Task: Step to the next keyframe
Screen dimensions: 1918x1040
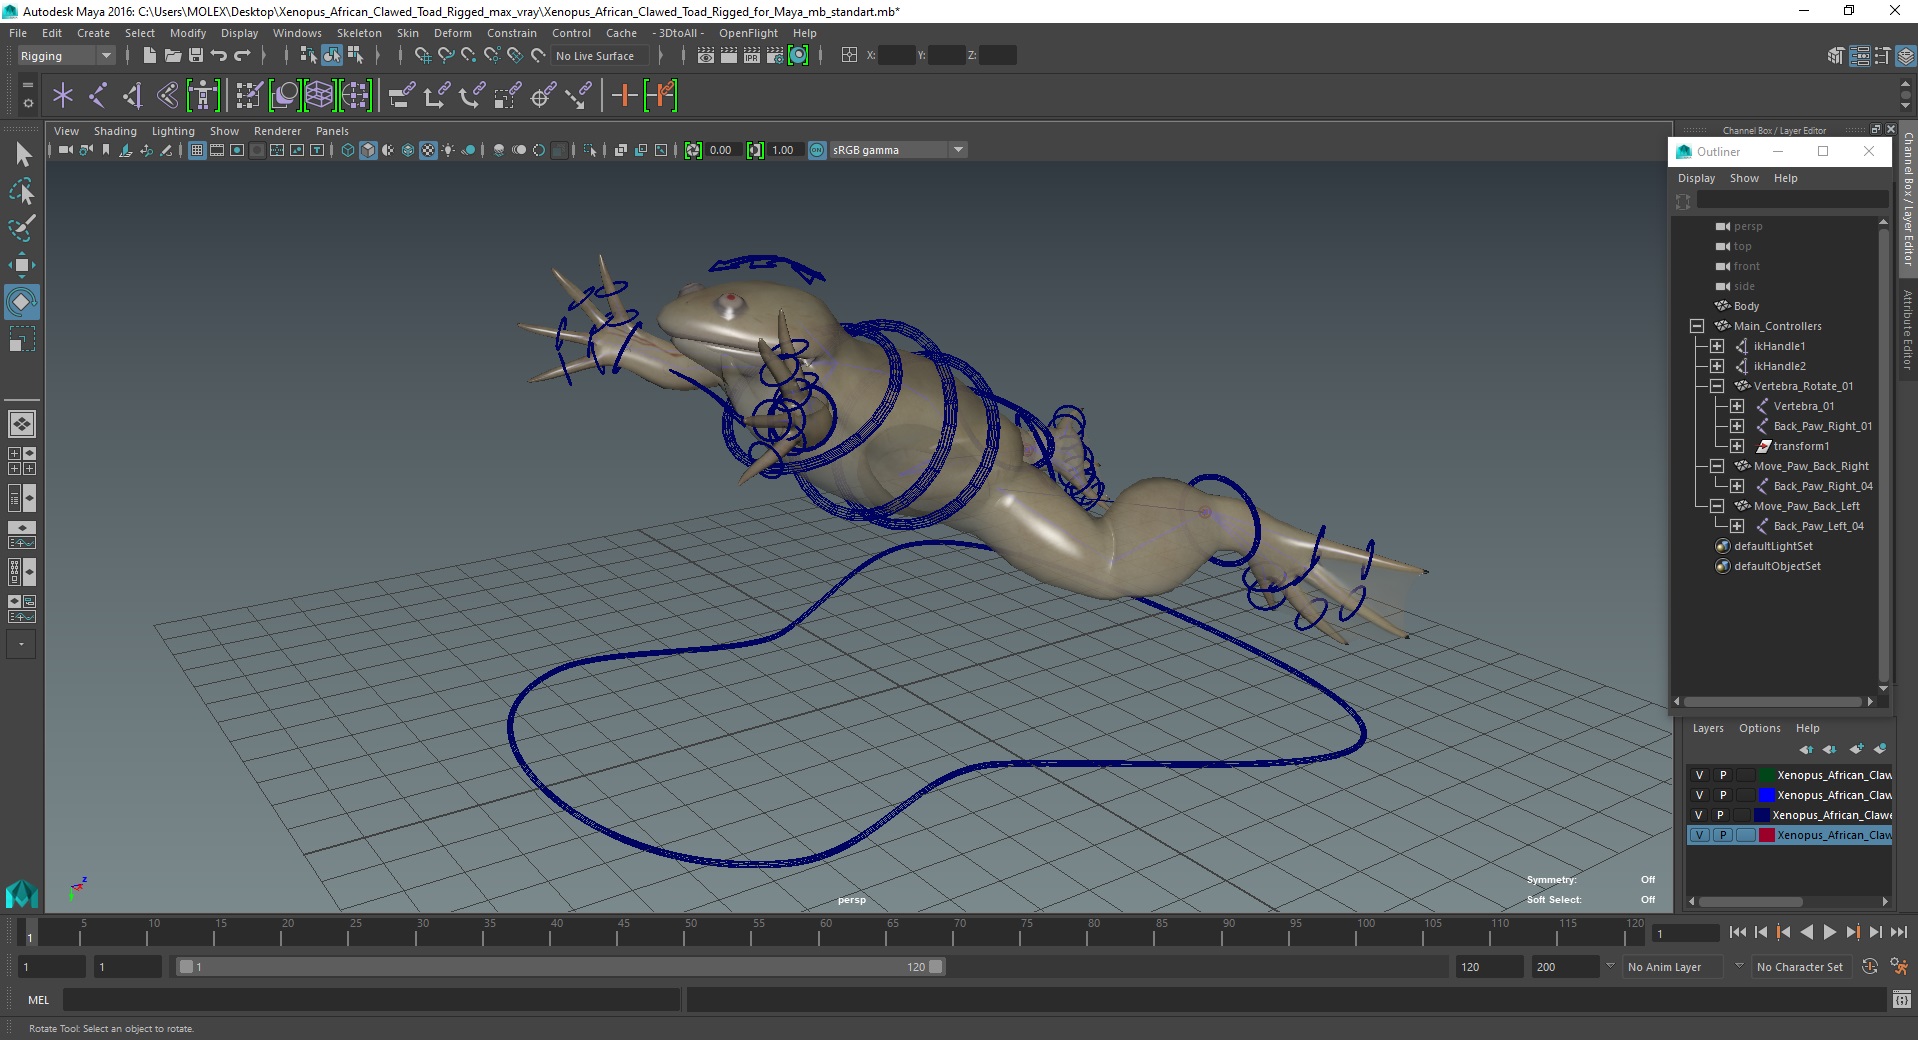Action: (x=1852, y=932)
